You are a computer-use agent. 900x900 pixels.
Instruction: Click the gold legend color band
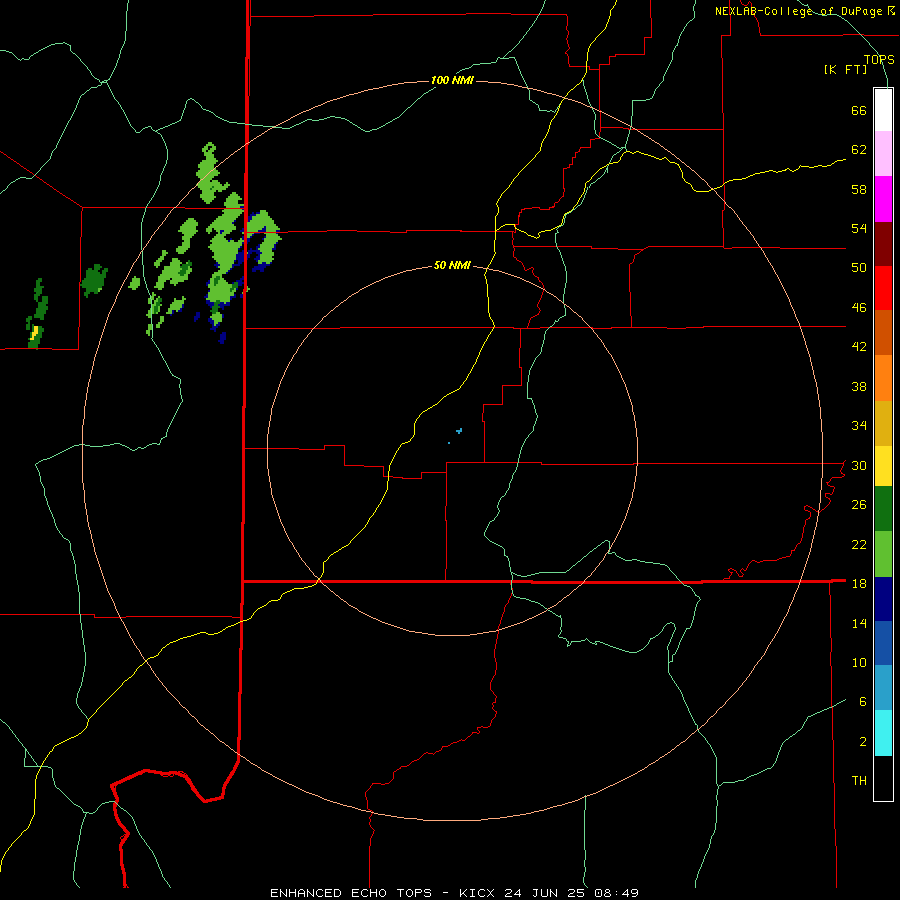tap(883, 423)
